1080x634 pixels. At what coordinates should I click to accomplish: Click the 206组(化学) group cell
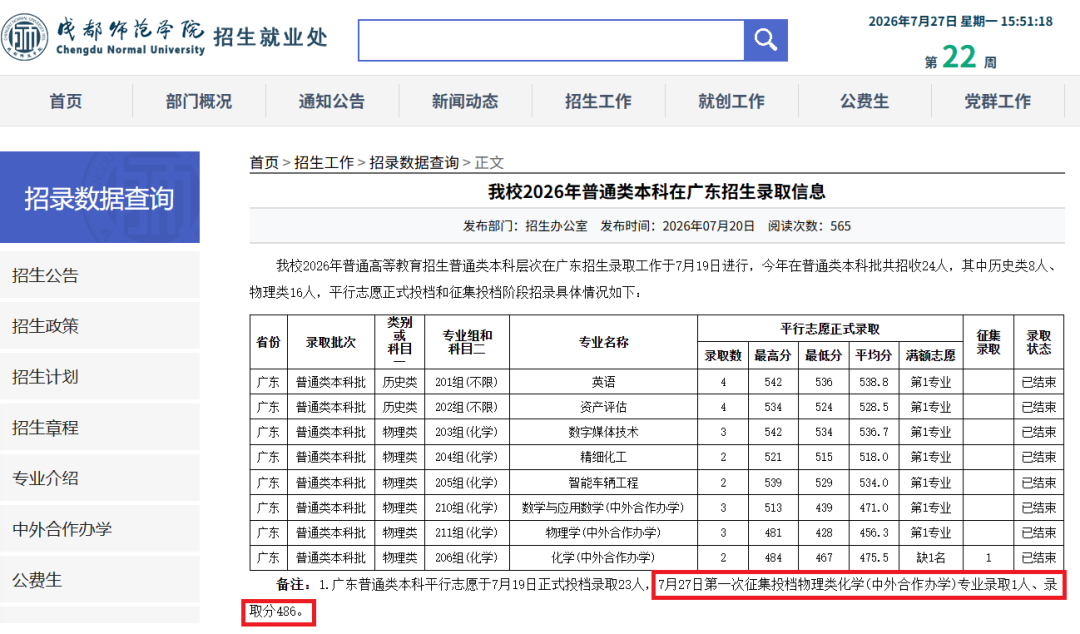click(x=466, y=558)
